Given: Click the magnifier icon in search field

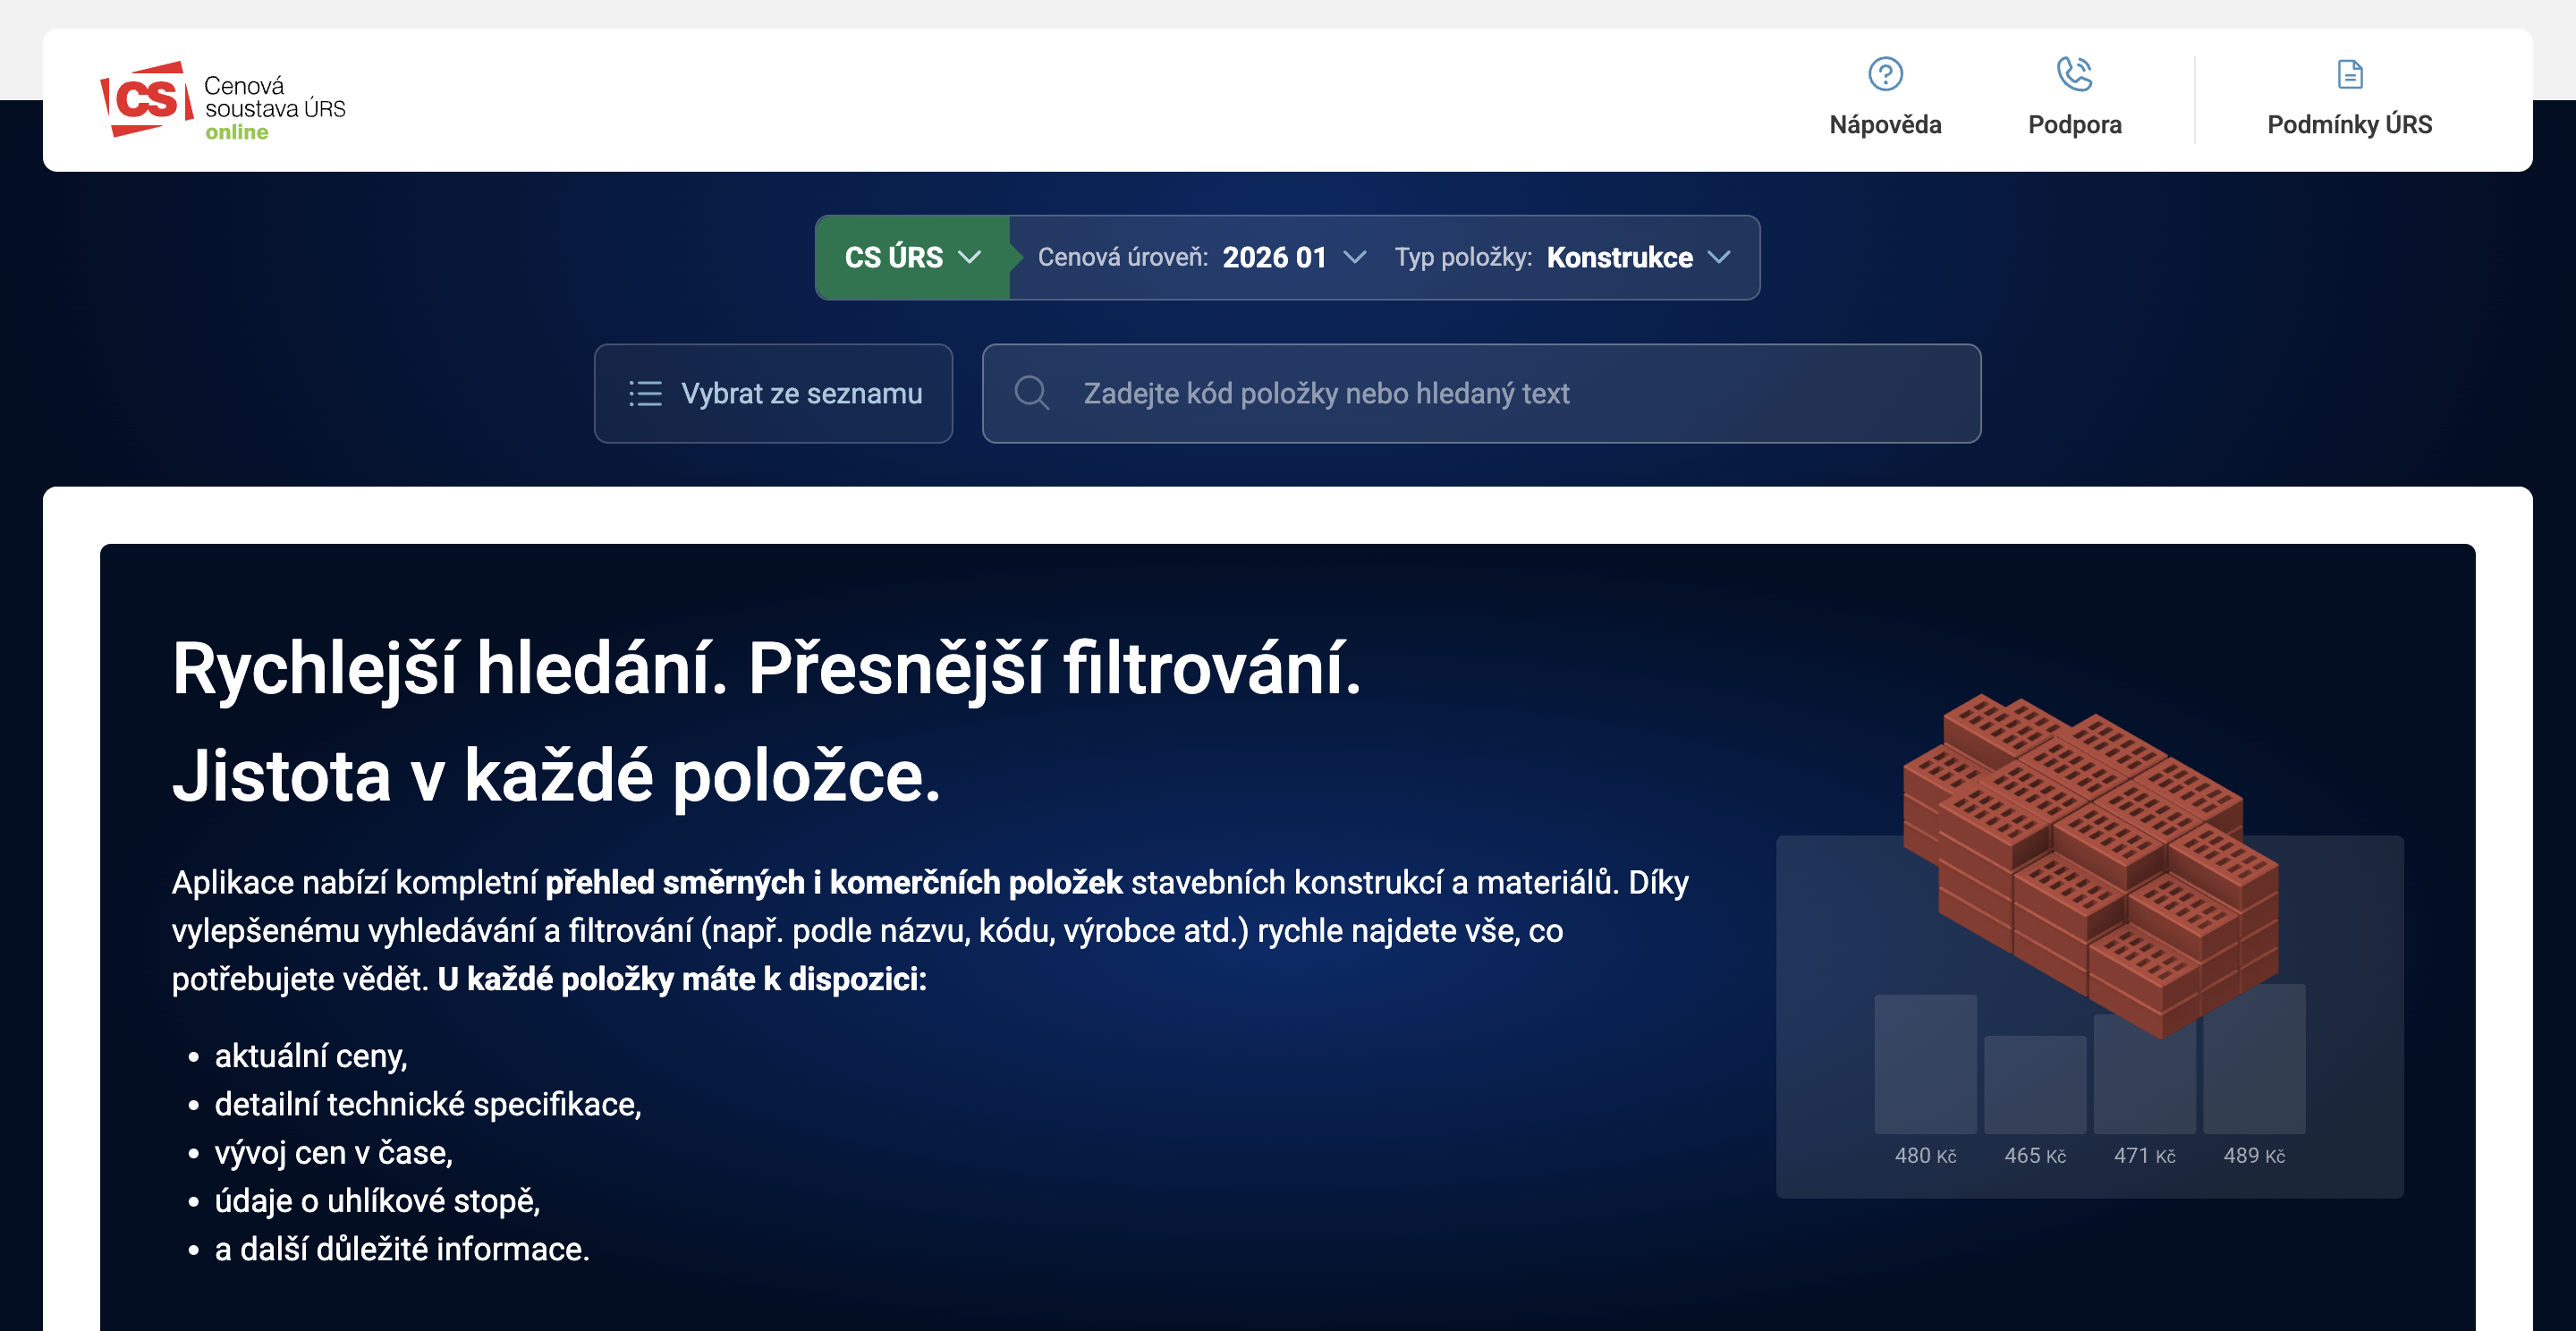Looking at the screenshot, I should click(x=1031, y=393).
